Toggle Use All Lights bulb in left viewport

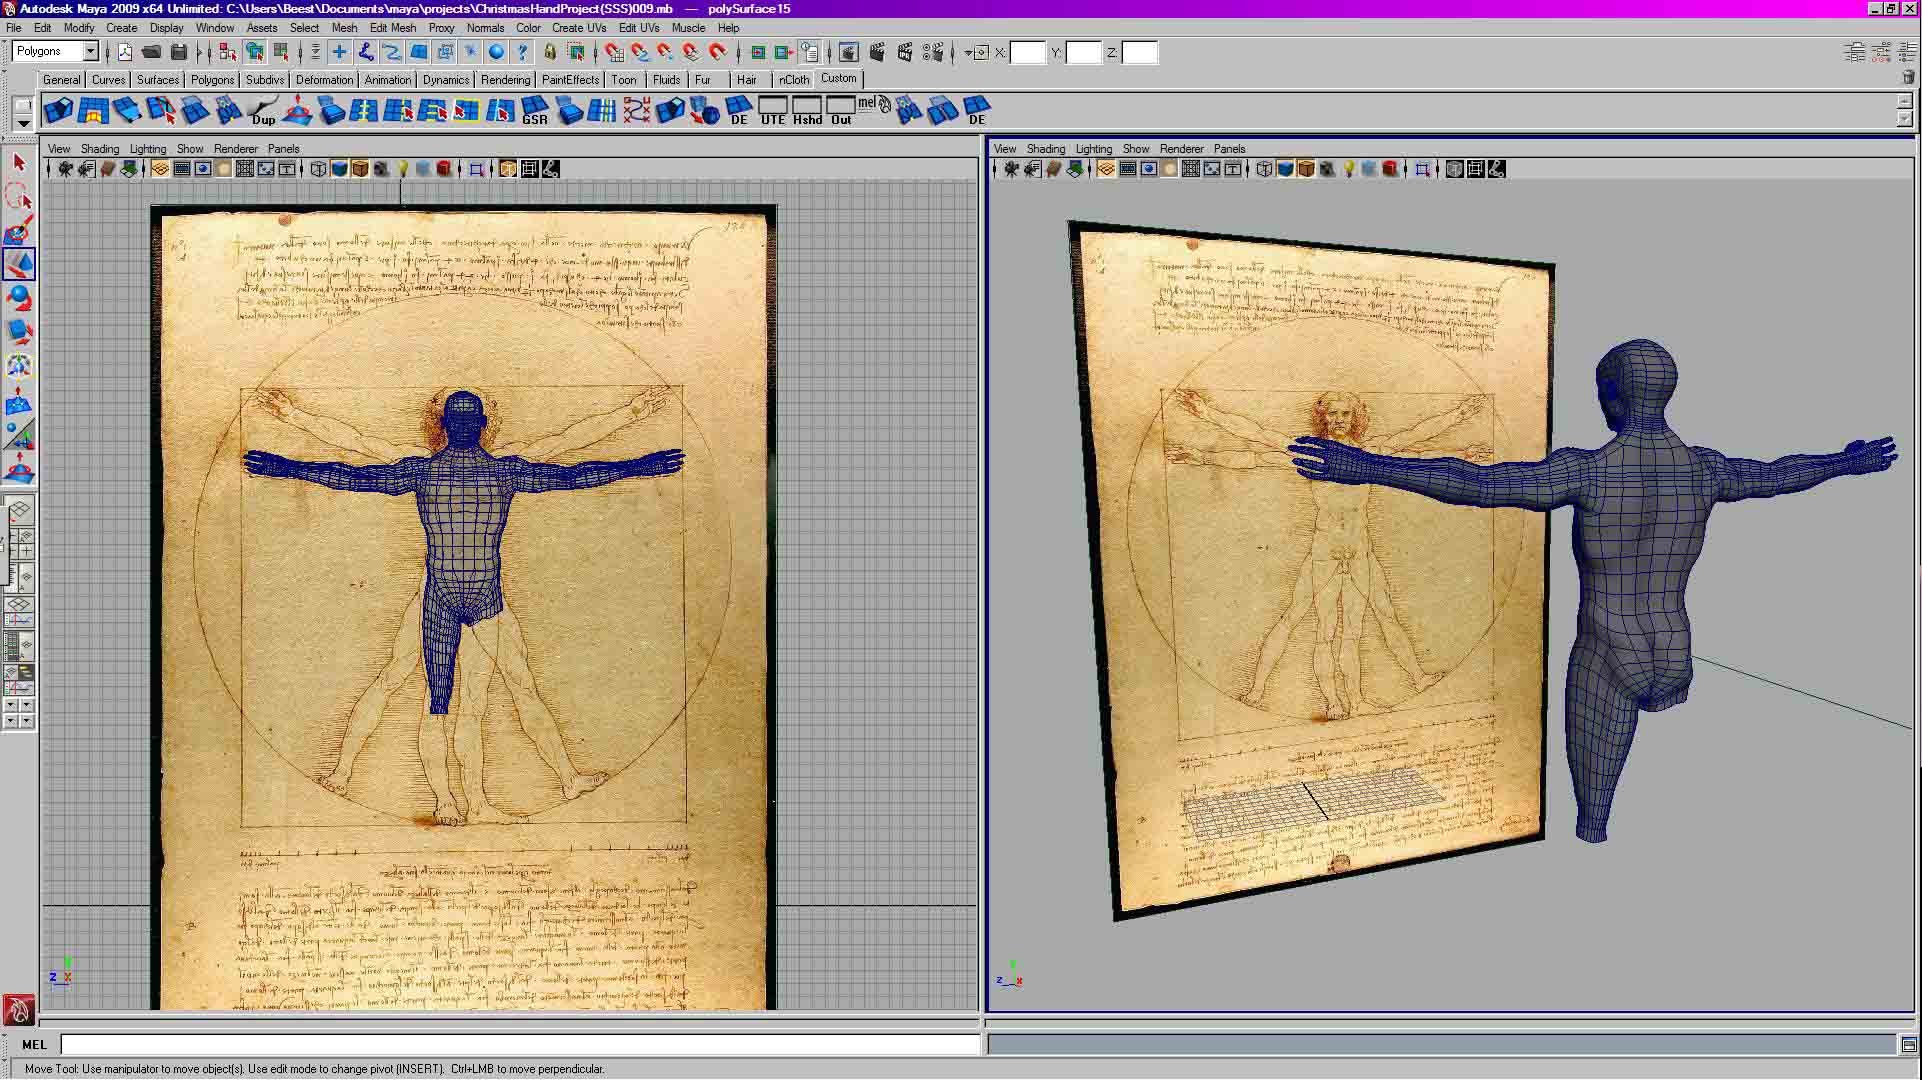pyautogui.click(x=403, y=169)
